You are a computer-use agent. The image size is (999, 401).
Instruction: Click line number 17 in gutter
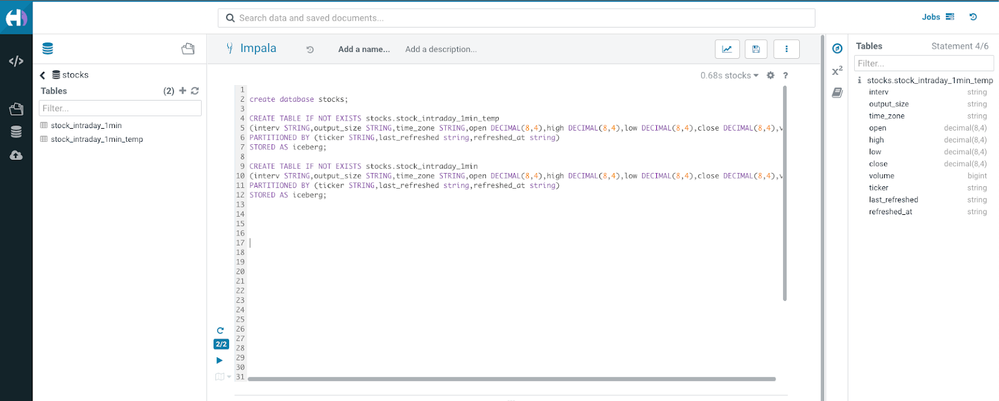click(x=240, y=243)
